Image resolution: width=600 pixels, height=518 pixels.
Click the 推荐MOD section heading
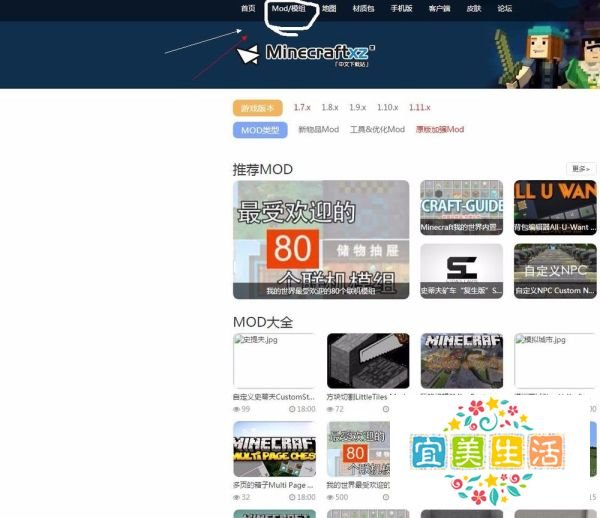click(x=263, y=169)
